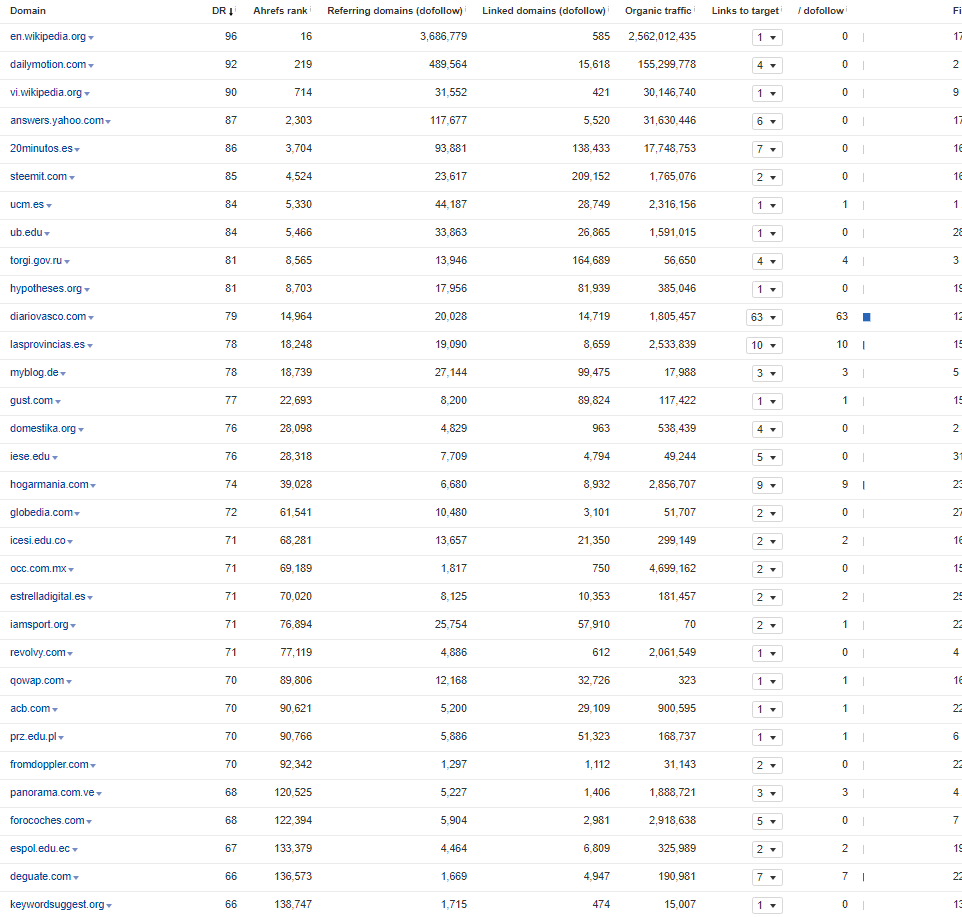Open links dropdown for keywordsuggest.org row
Image resolution: width=962 pixels, height=917 pixels.
point(767,905)
